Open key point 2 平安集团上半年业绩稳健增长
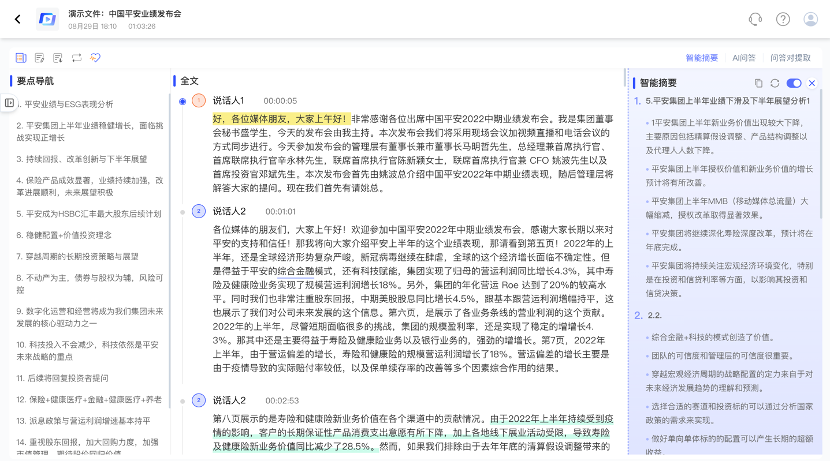The width and height of the screenshot is (830, 462). (89, 131)
